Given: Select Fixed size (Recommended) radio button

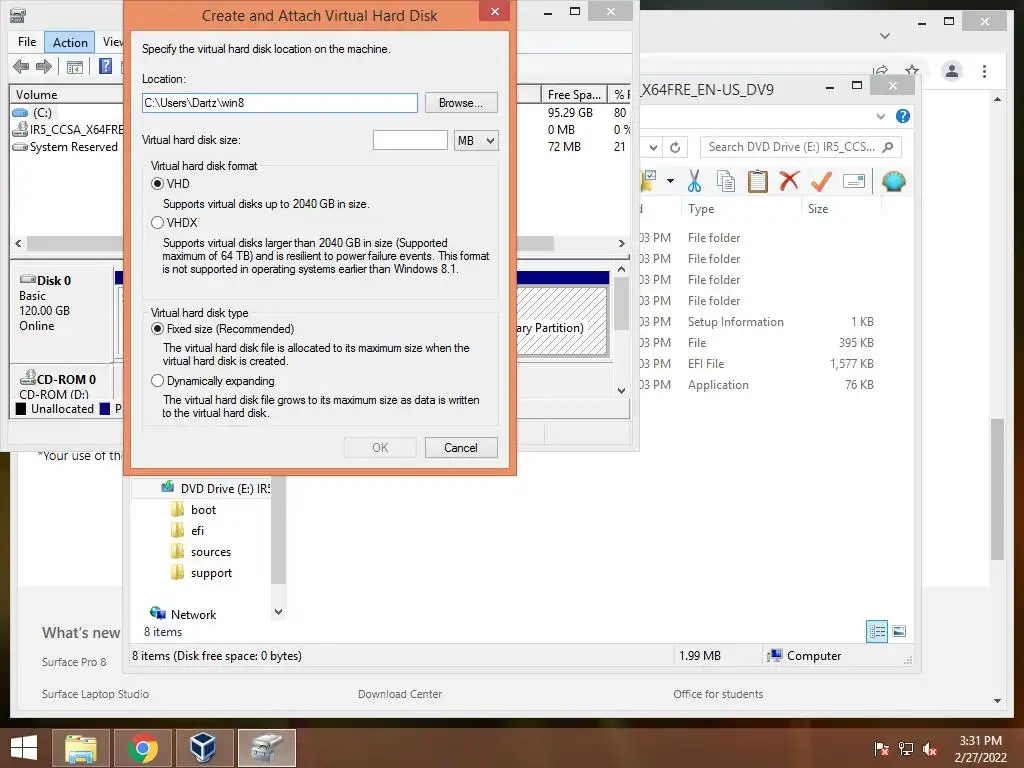Looking at the screenshot, I should point(157,328).
